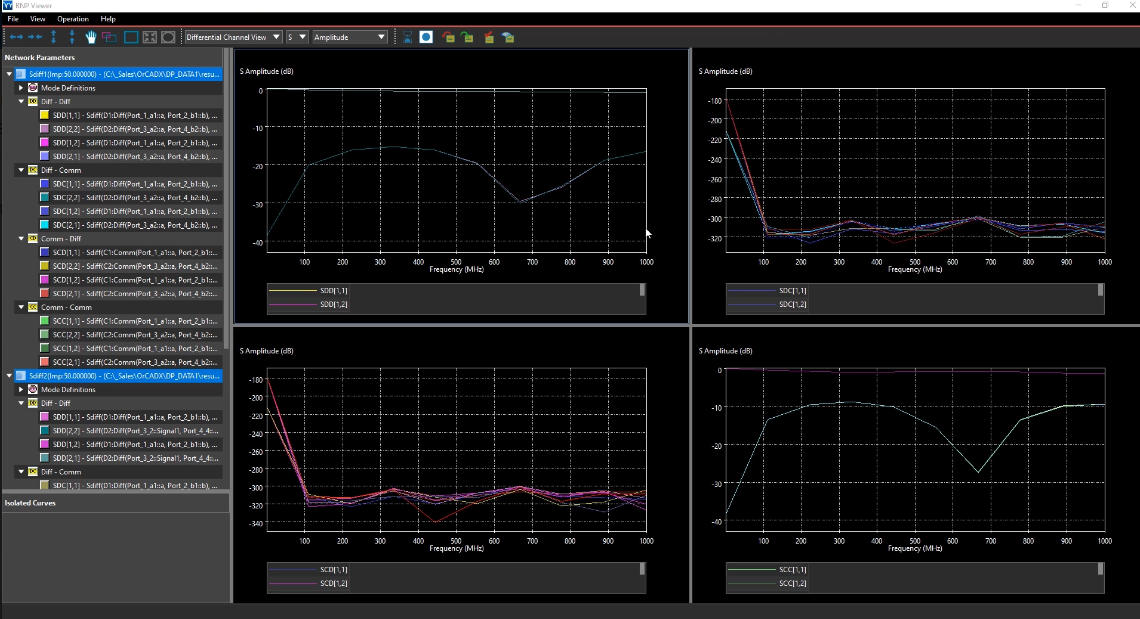Click the zoom region overlapping-rectangles icon

pyautogui.click(x=109, y=37)
